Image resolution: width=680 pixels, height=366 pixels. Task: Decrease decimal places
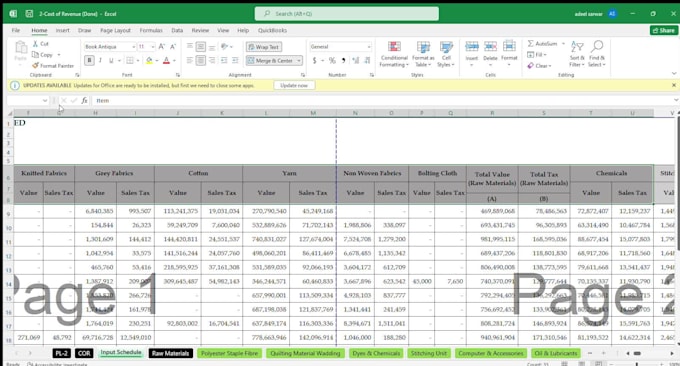pyautogui.click(x=367, y=60)
